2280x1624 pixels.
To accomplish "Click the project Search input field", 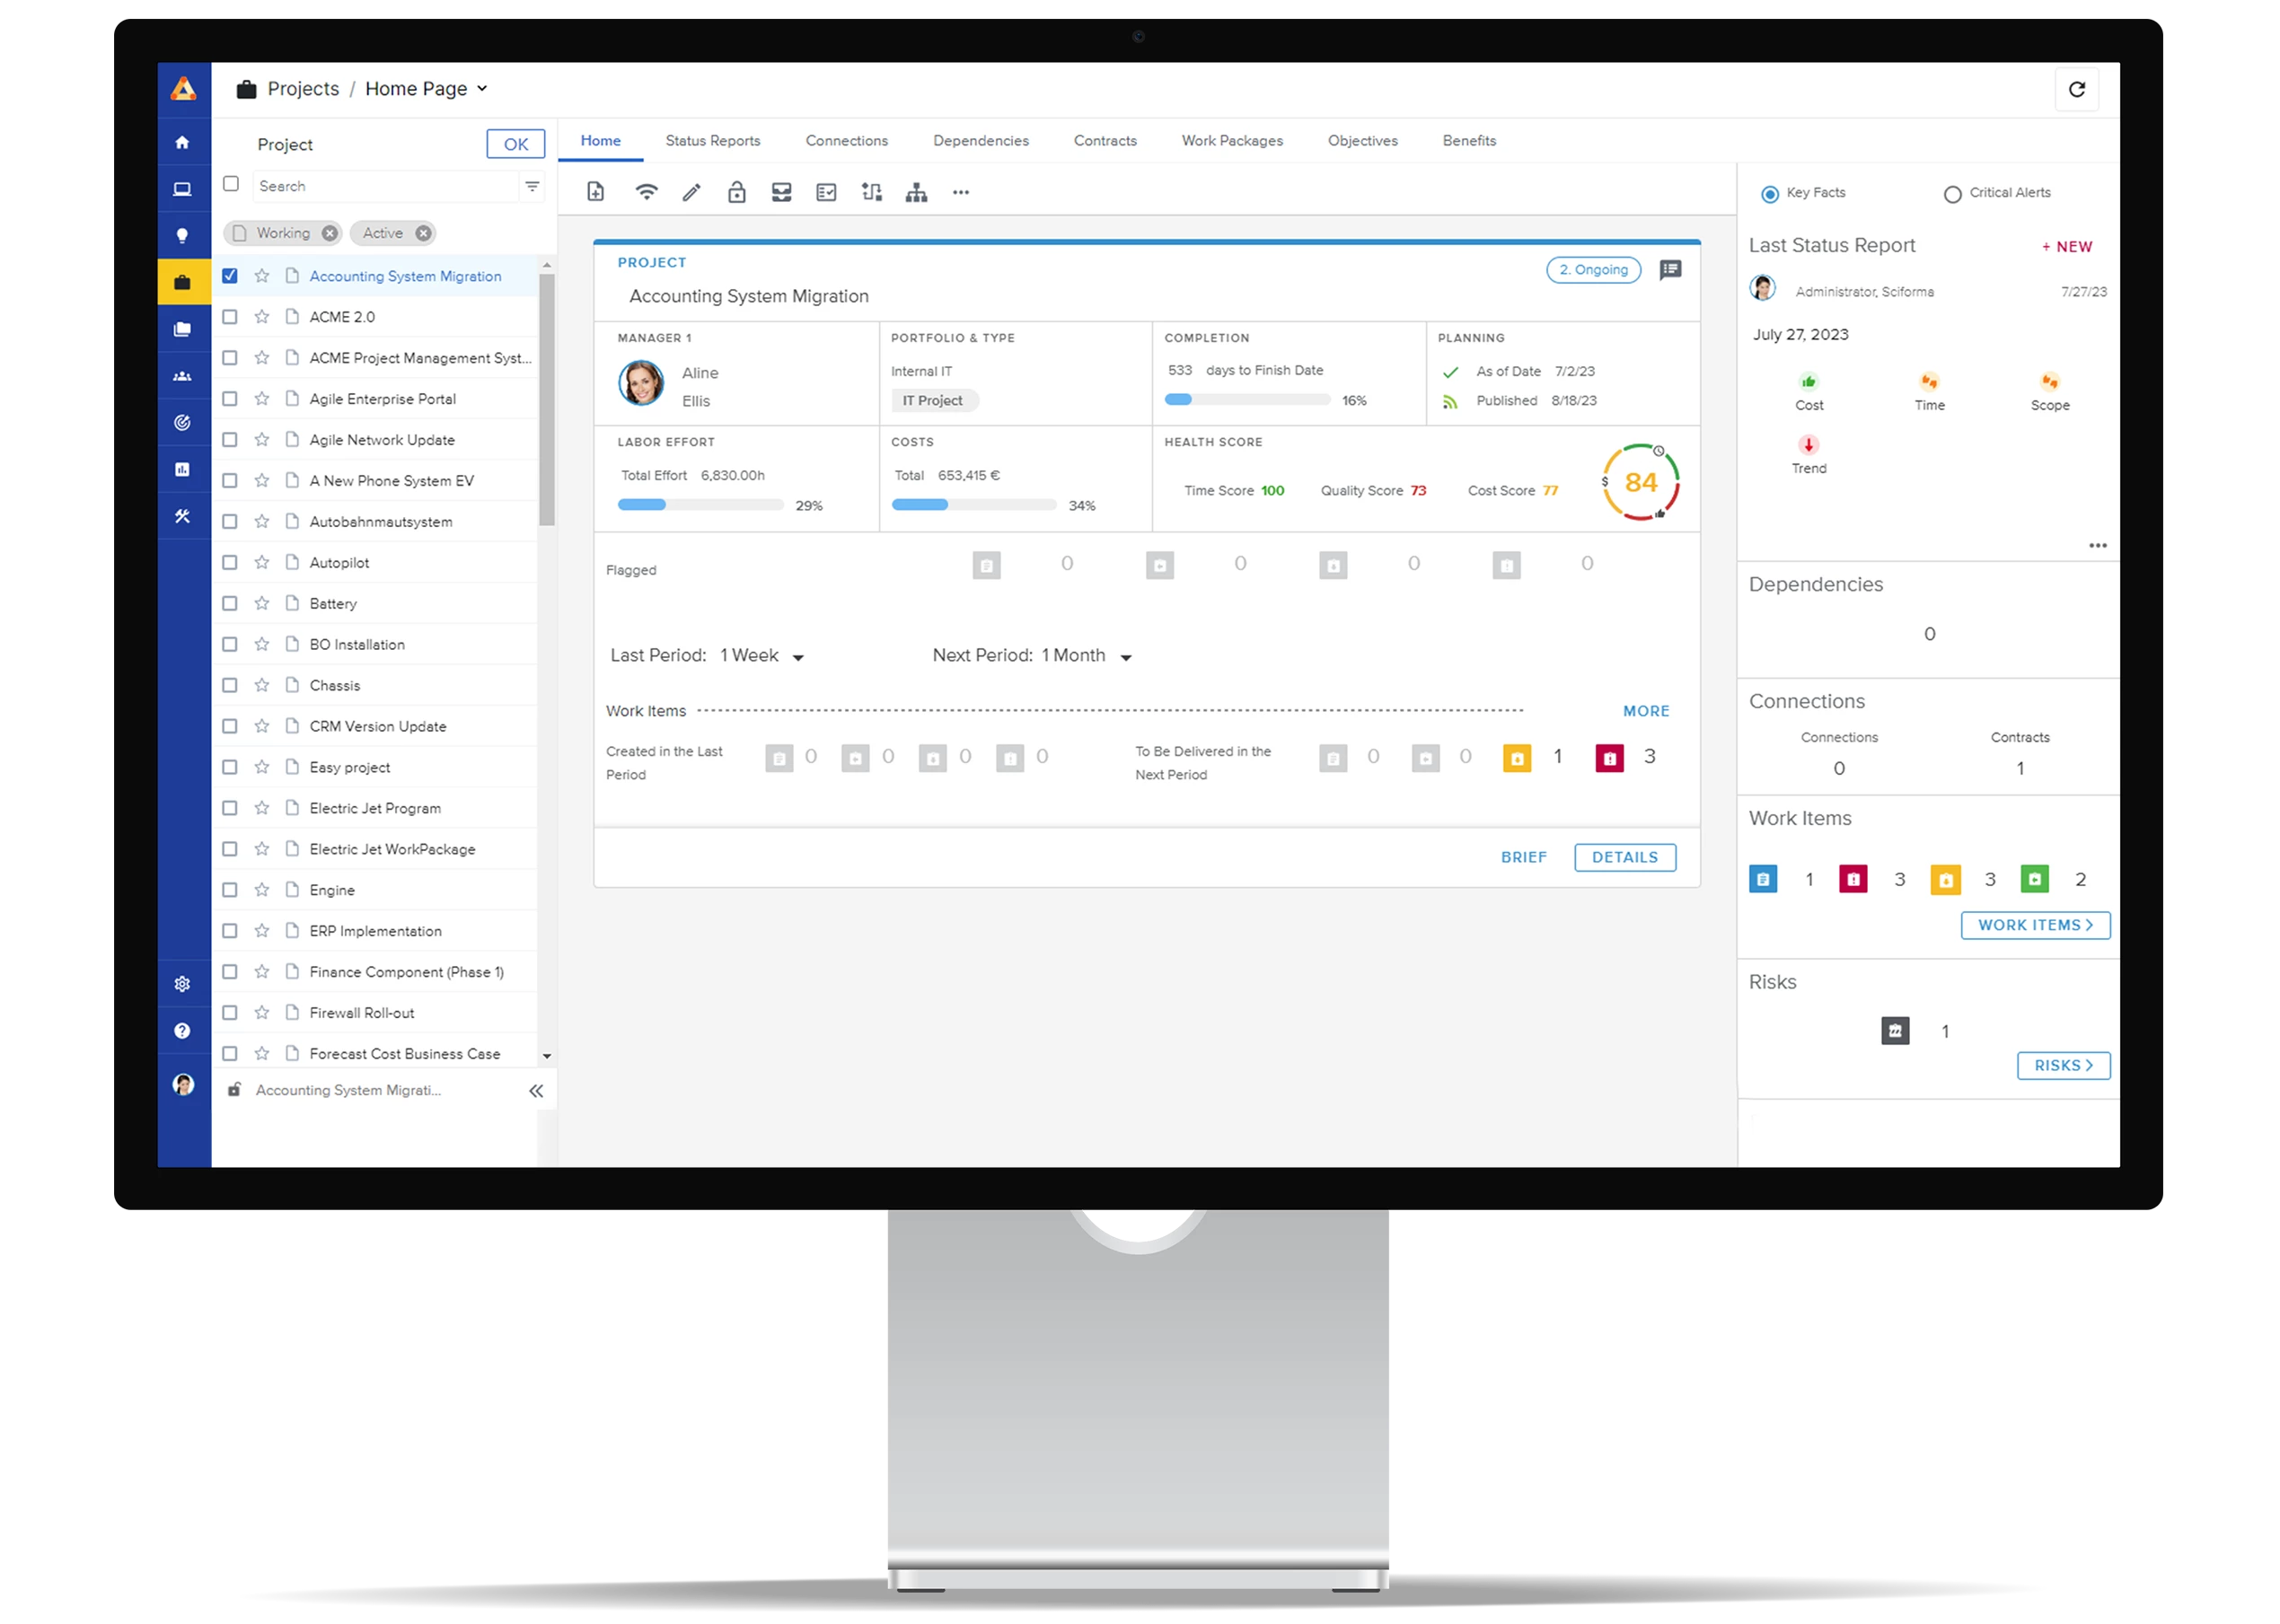I will click(385, 187).
